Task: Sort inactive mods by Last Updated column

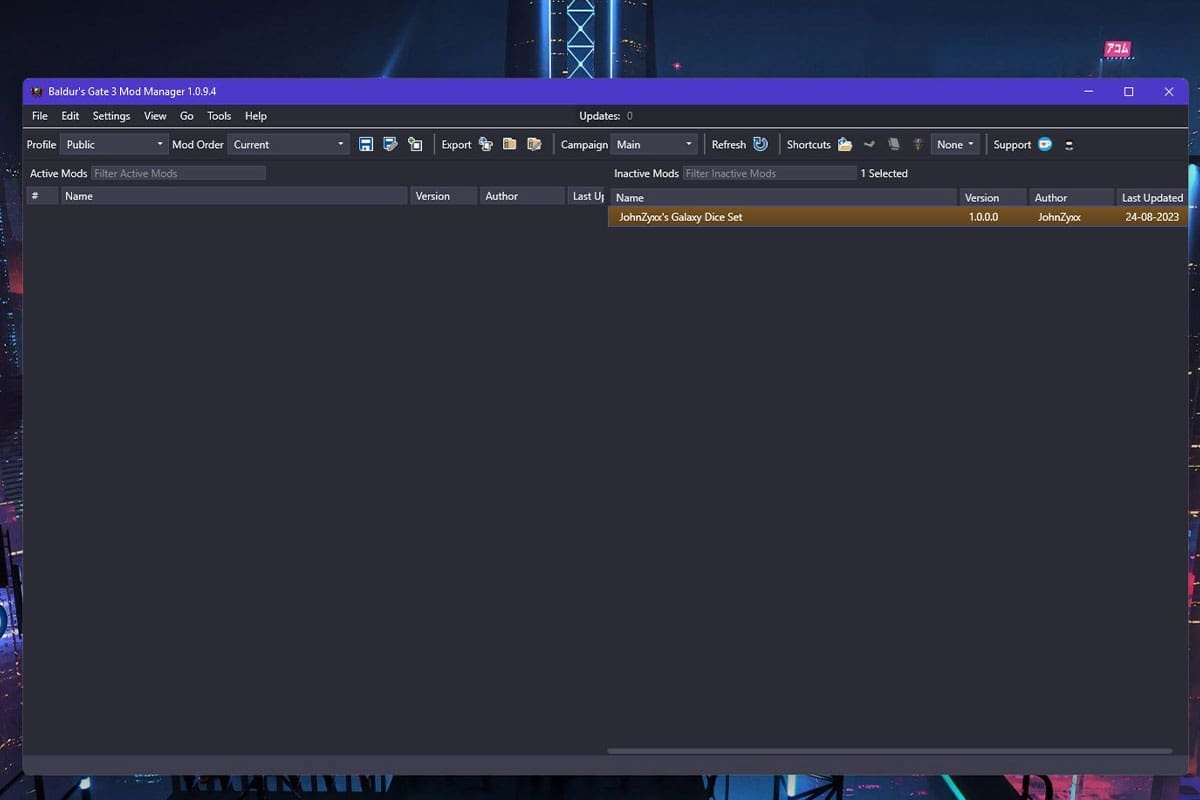Action: click(1151, 198)
